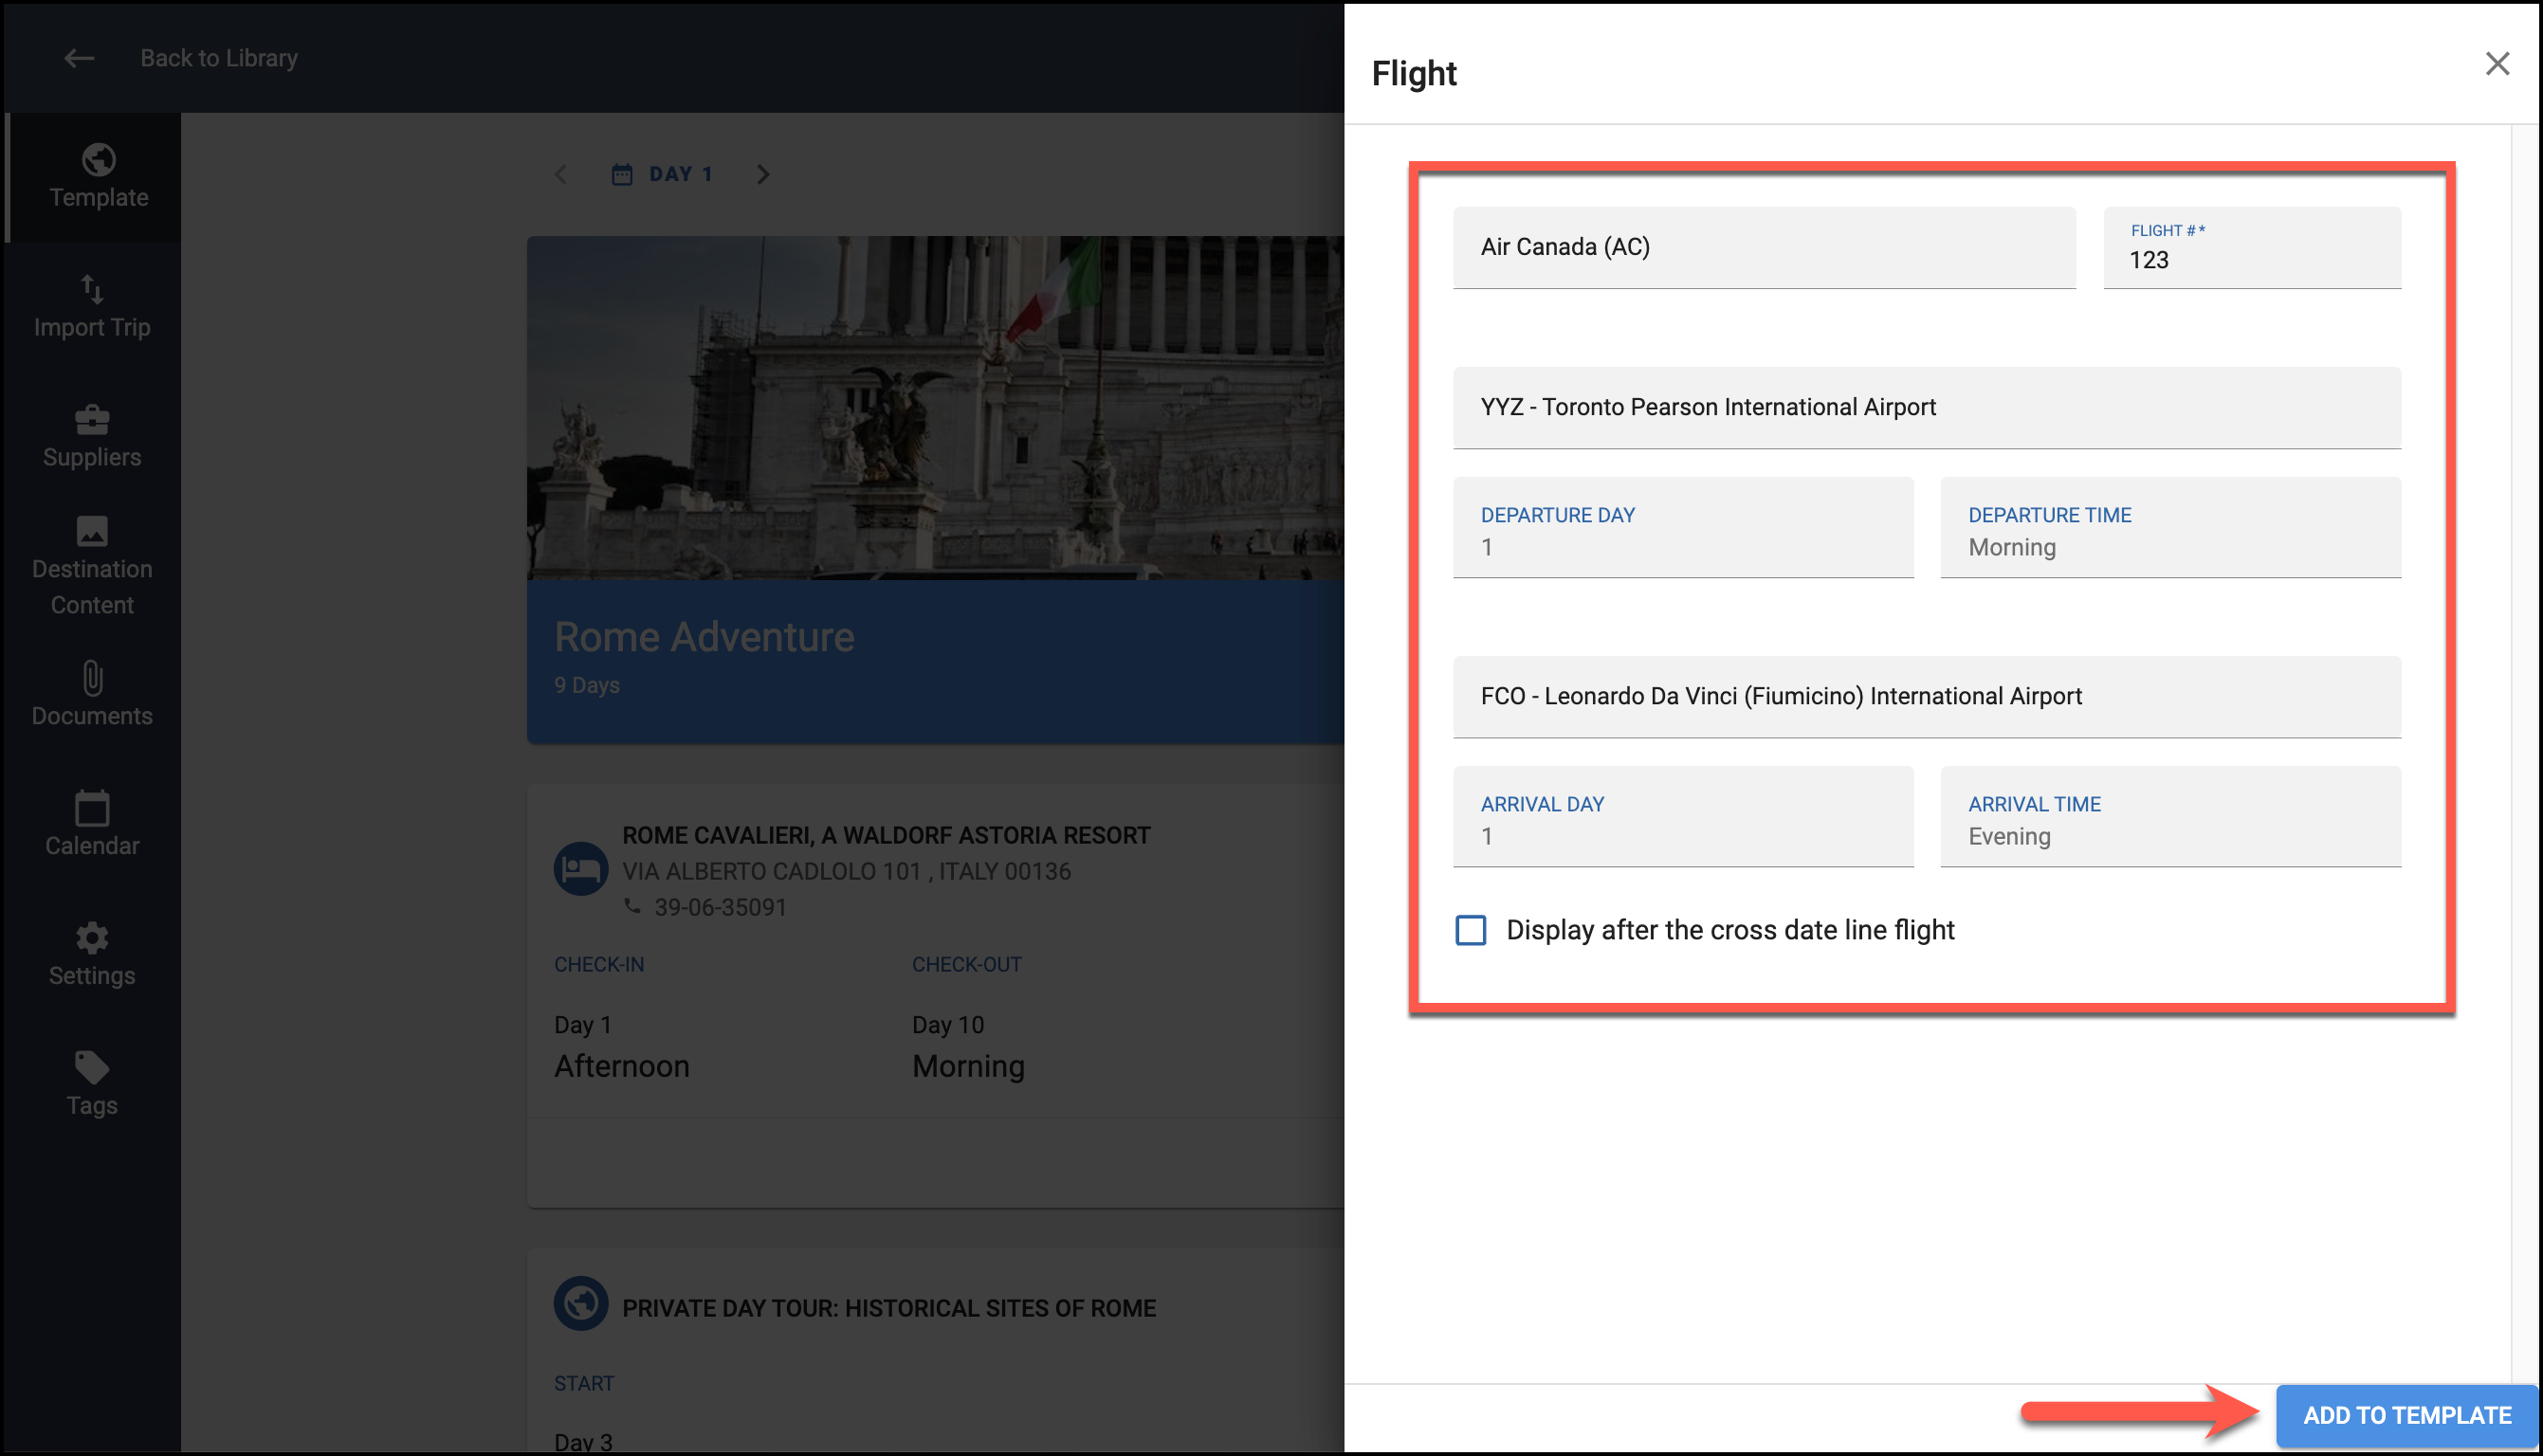Click the CHECK-OUT label
Screen dimensions: 2543x1456
coord(967,964)
